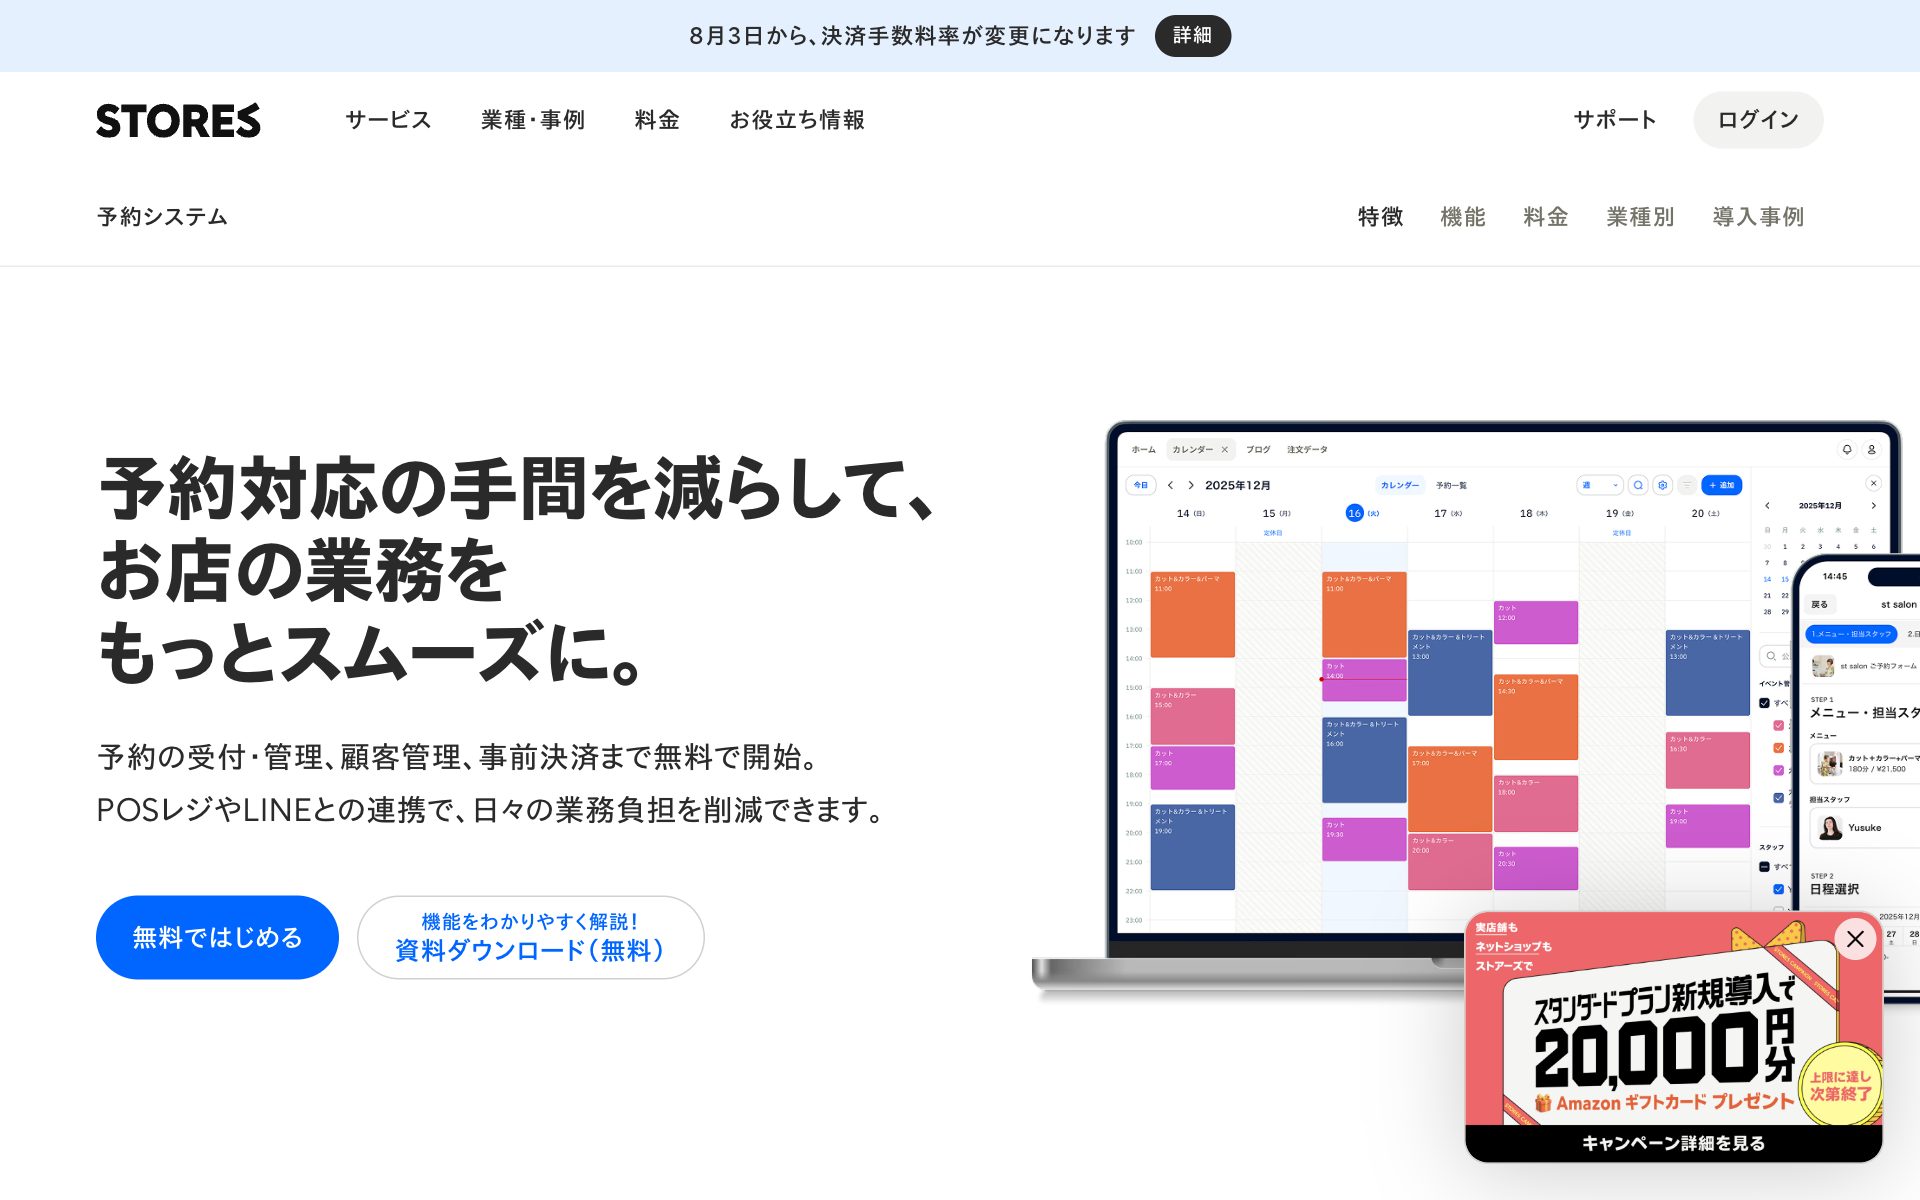
Task: Select the 特徴 sub-navigation tab
Action: click(x=1380, y=217)
